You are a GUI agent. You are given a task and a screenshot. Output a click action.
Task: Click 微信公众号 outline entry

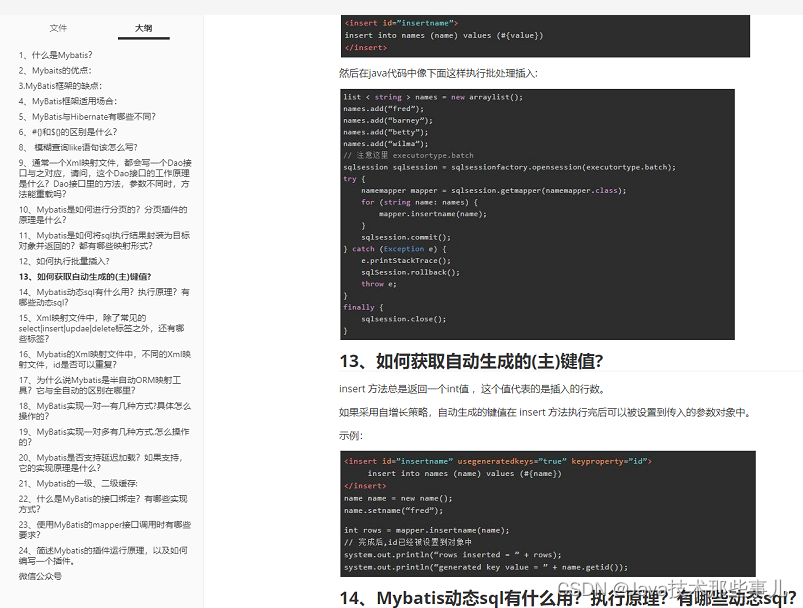[40, 576]
